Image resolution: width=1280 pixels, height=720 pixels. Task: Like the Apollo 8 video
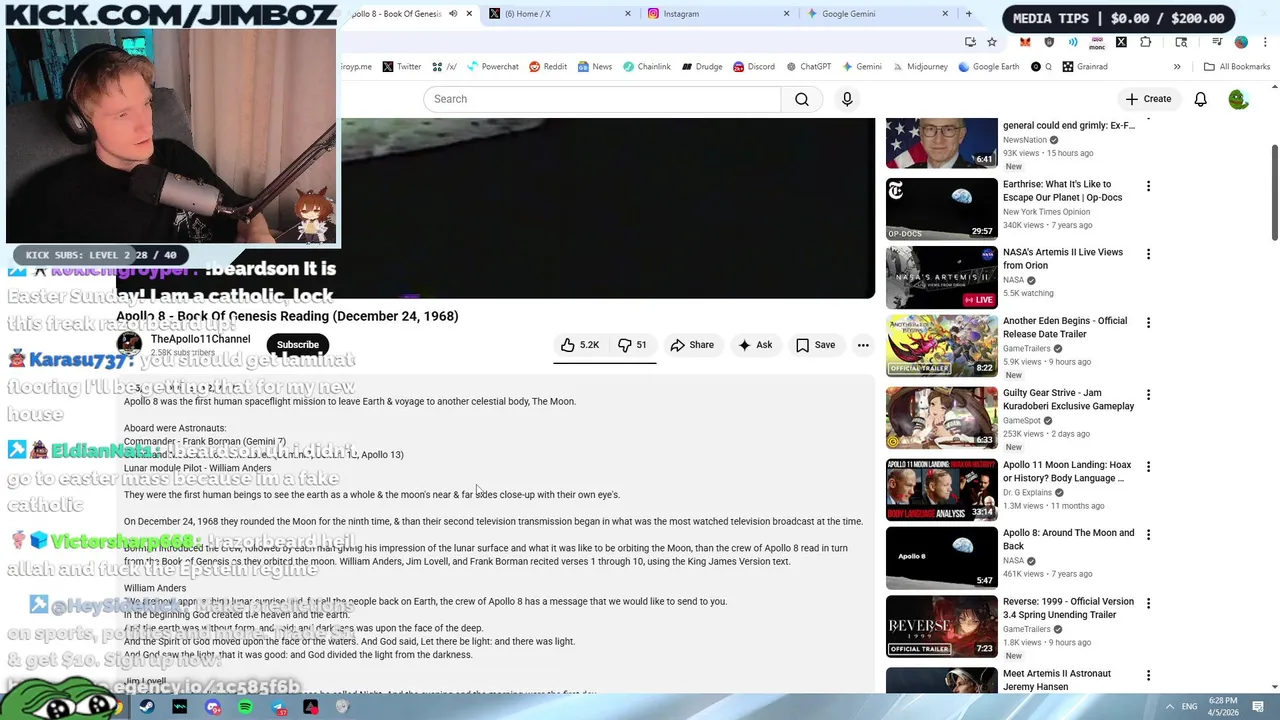(x=579, y=345)
